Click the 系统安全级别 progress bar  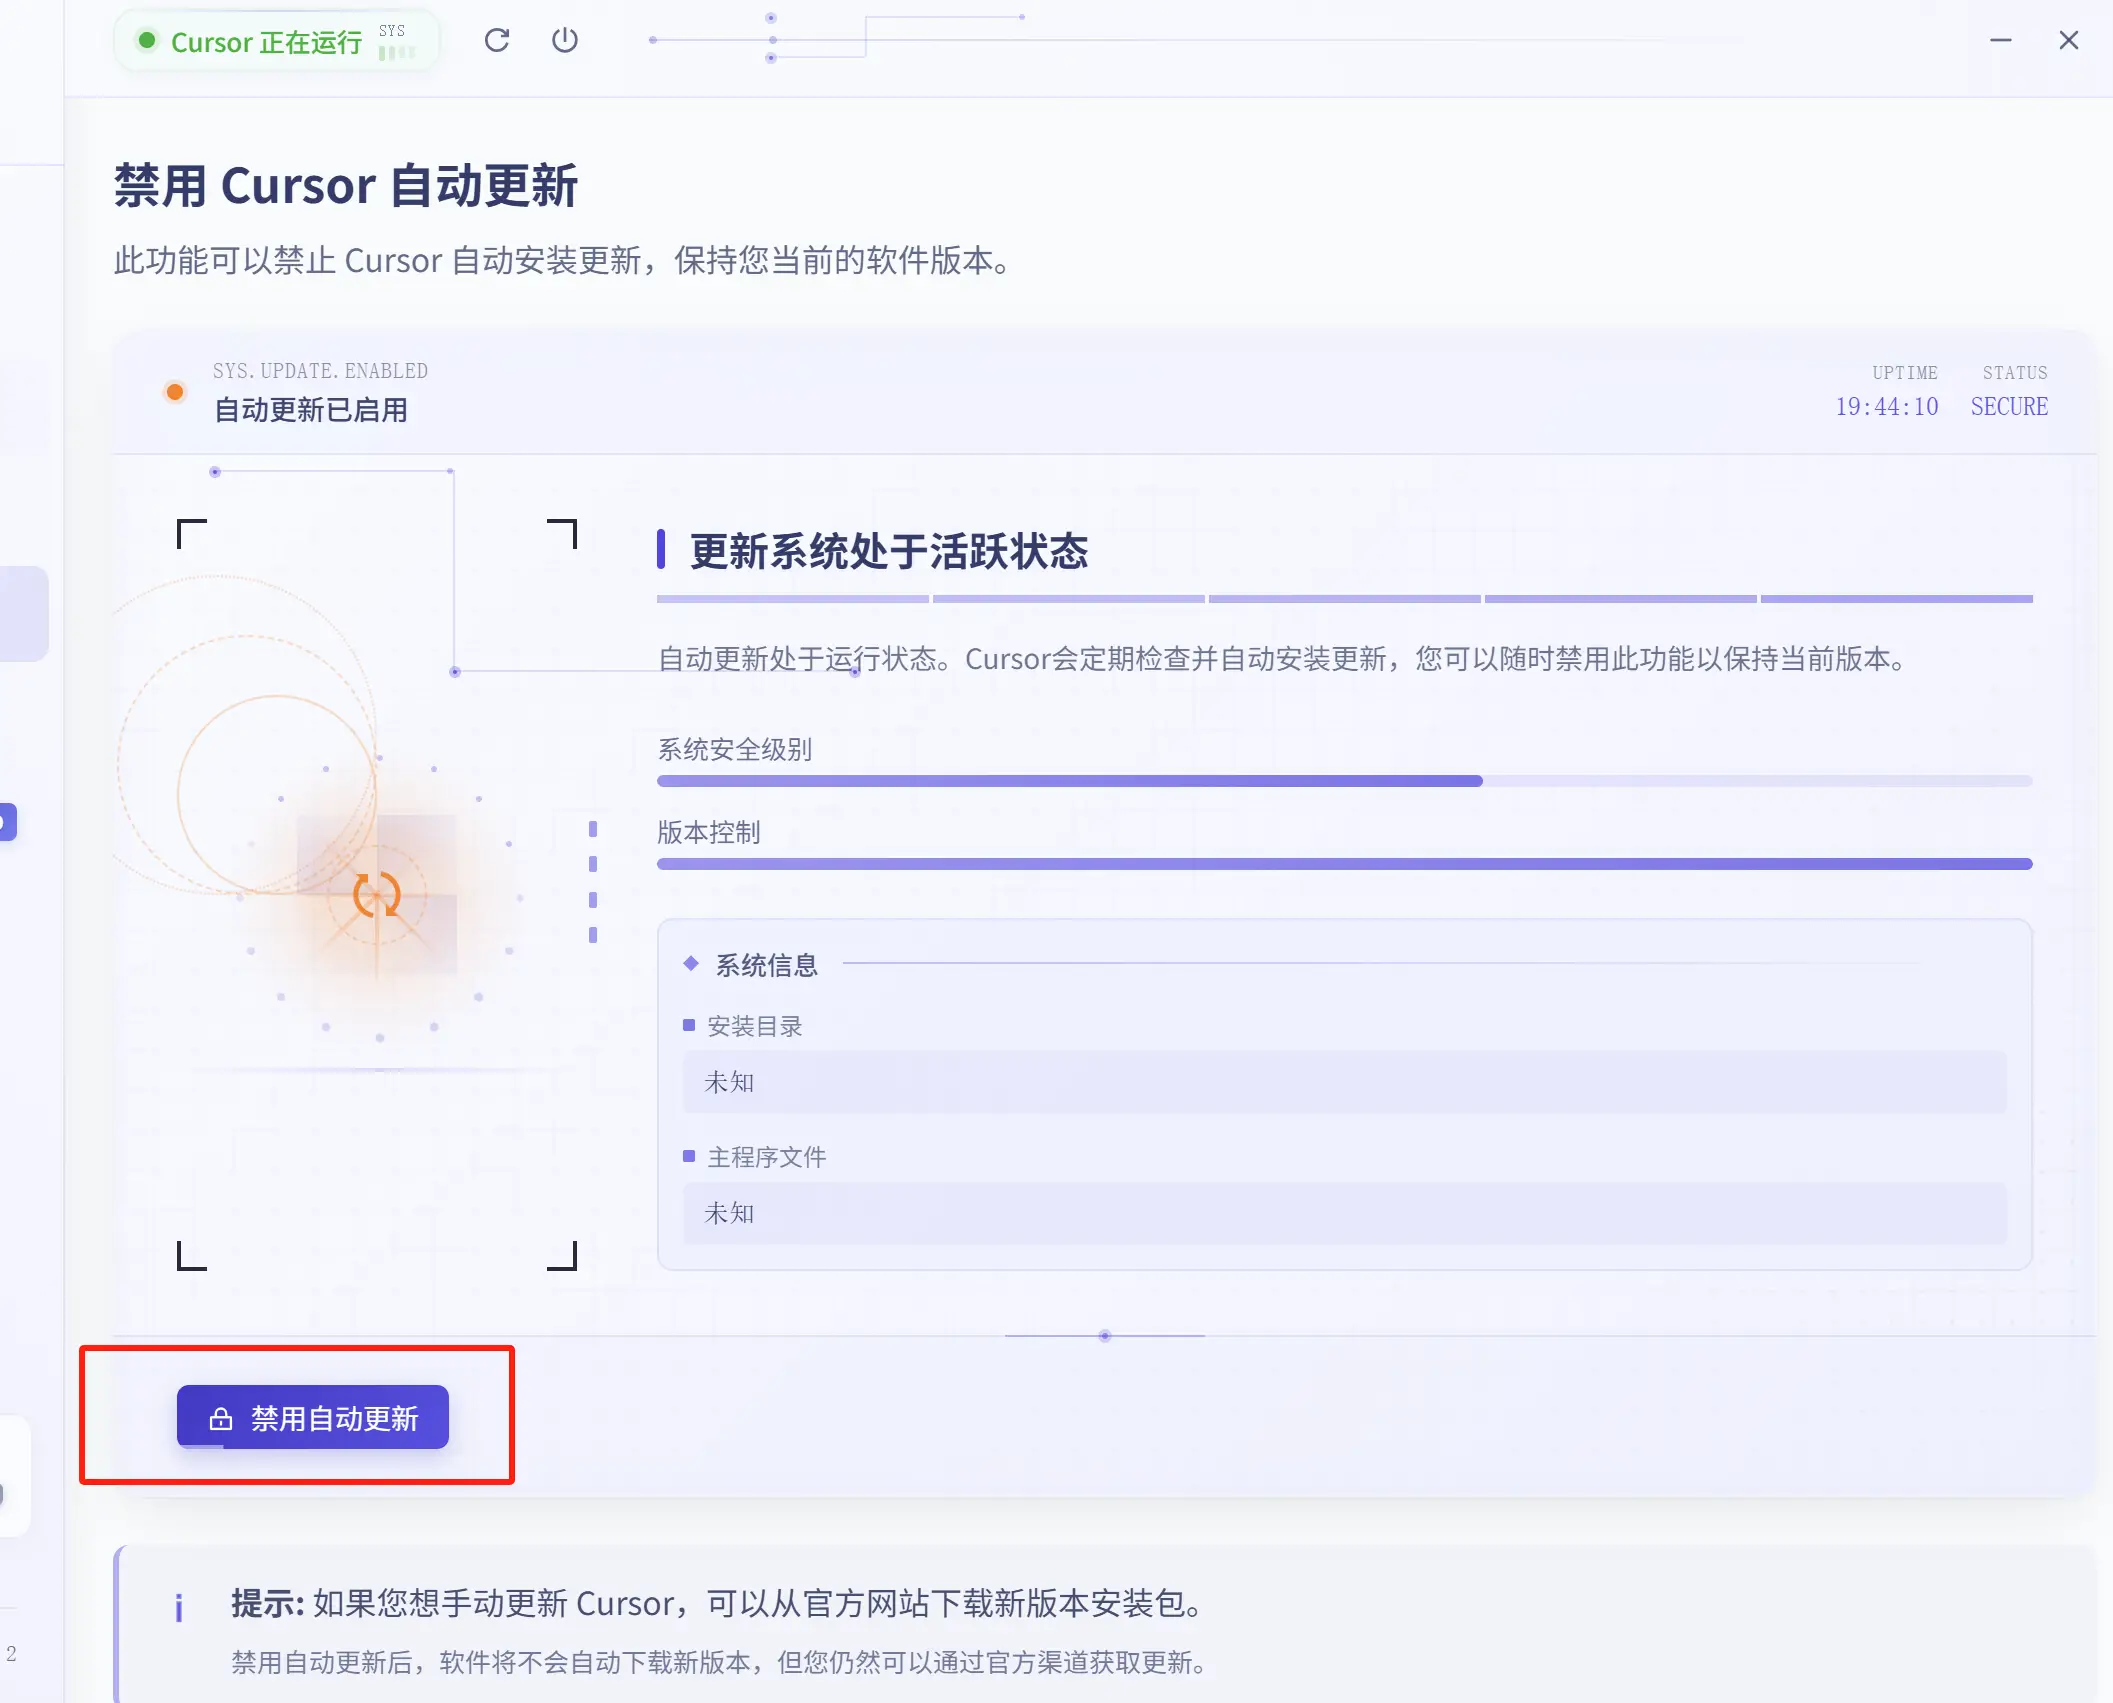(1344, 781)
